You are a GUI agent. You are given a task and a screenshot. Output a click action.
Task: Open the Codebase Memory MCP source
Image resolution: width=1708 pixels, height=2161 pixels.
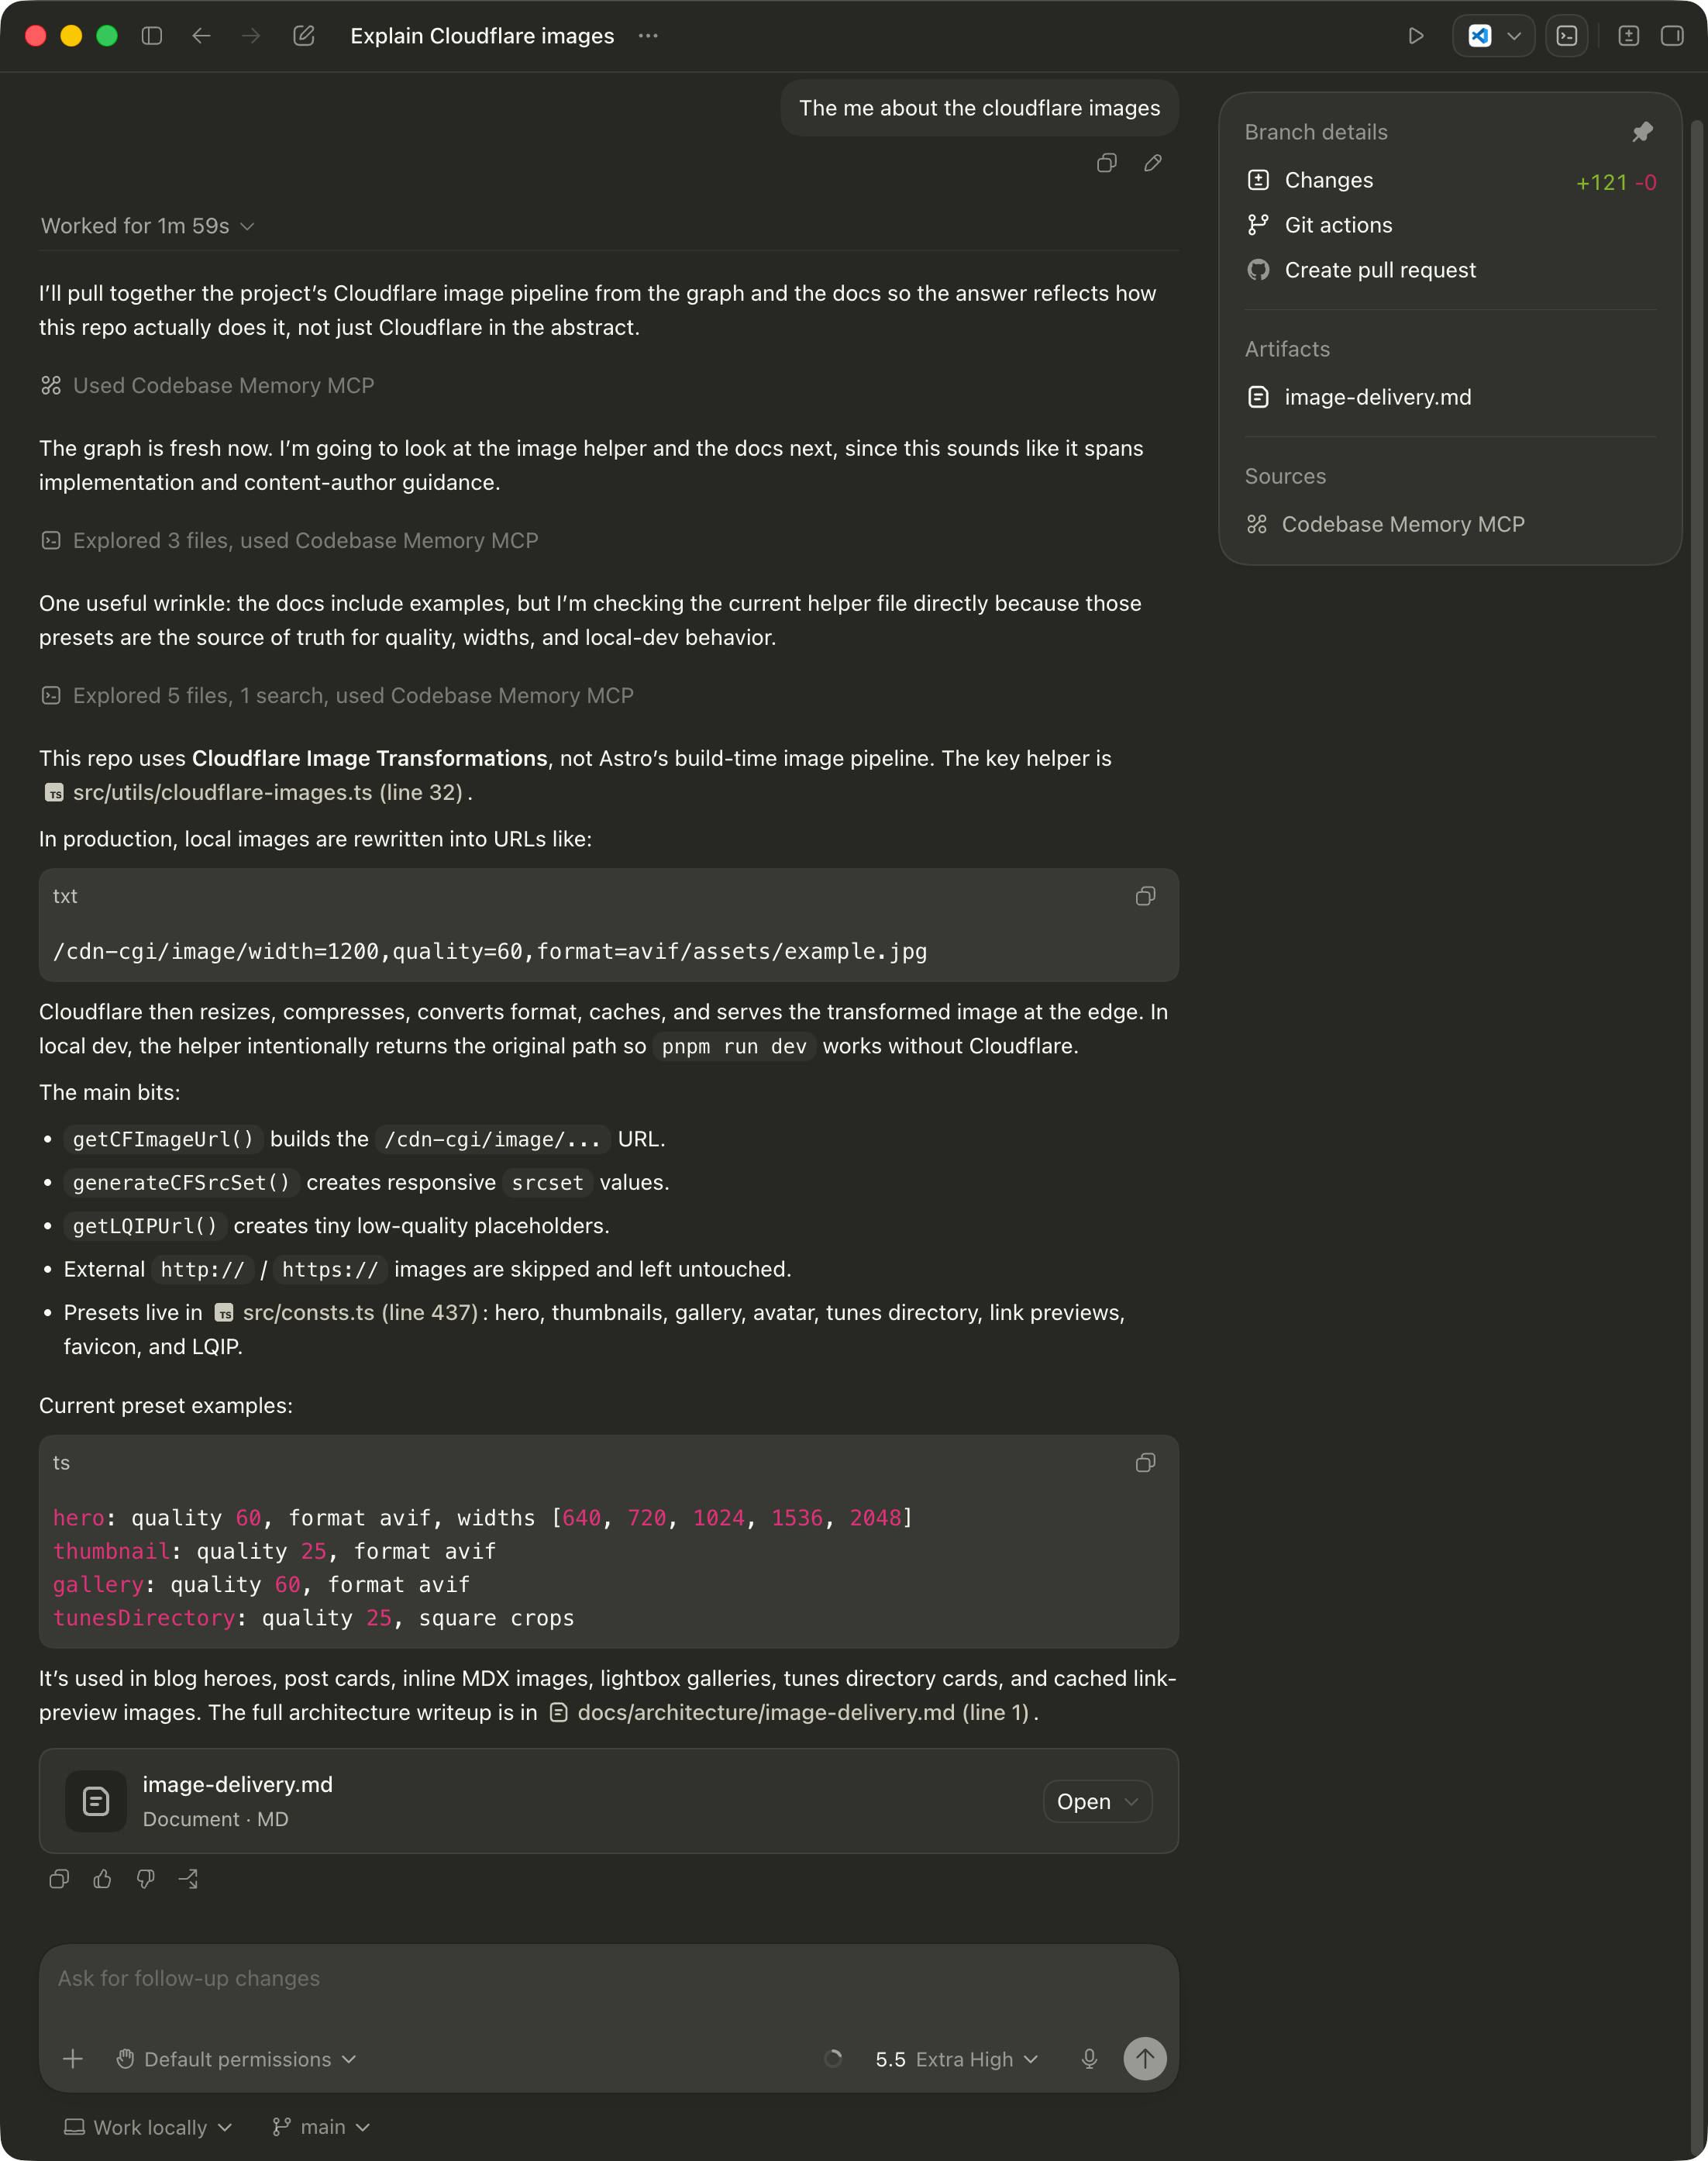pyautogui.click(x=1450, y=524)
